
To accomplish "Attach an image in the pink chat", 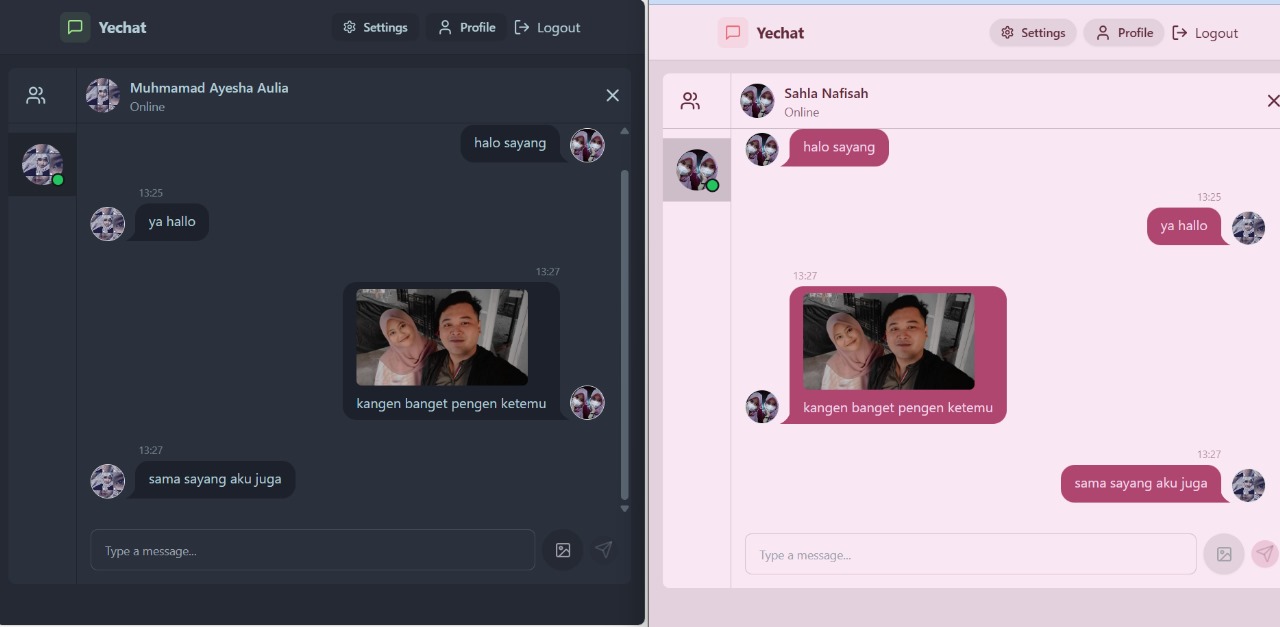I will pyautogui.click(x=1223, y=554).
